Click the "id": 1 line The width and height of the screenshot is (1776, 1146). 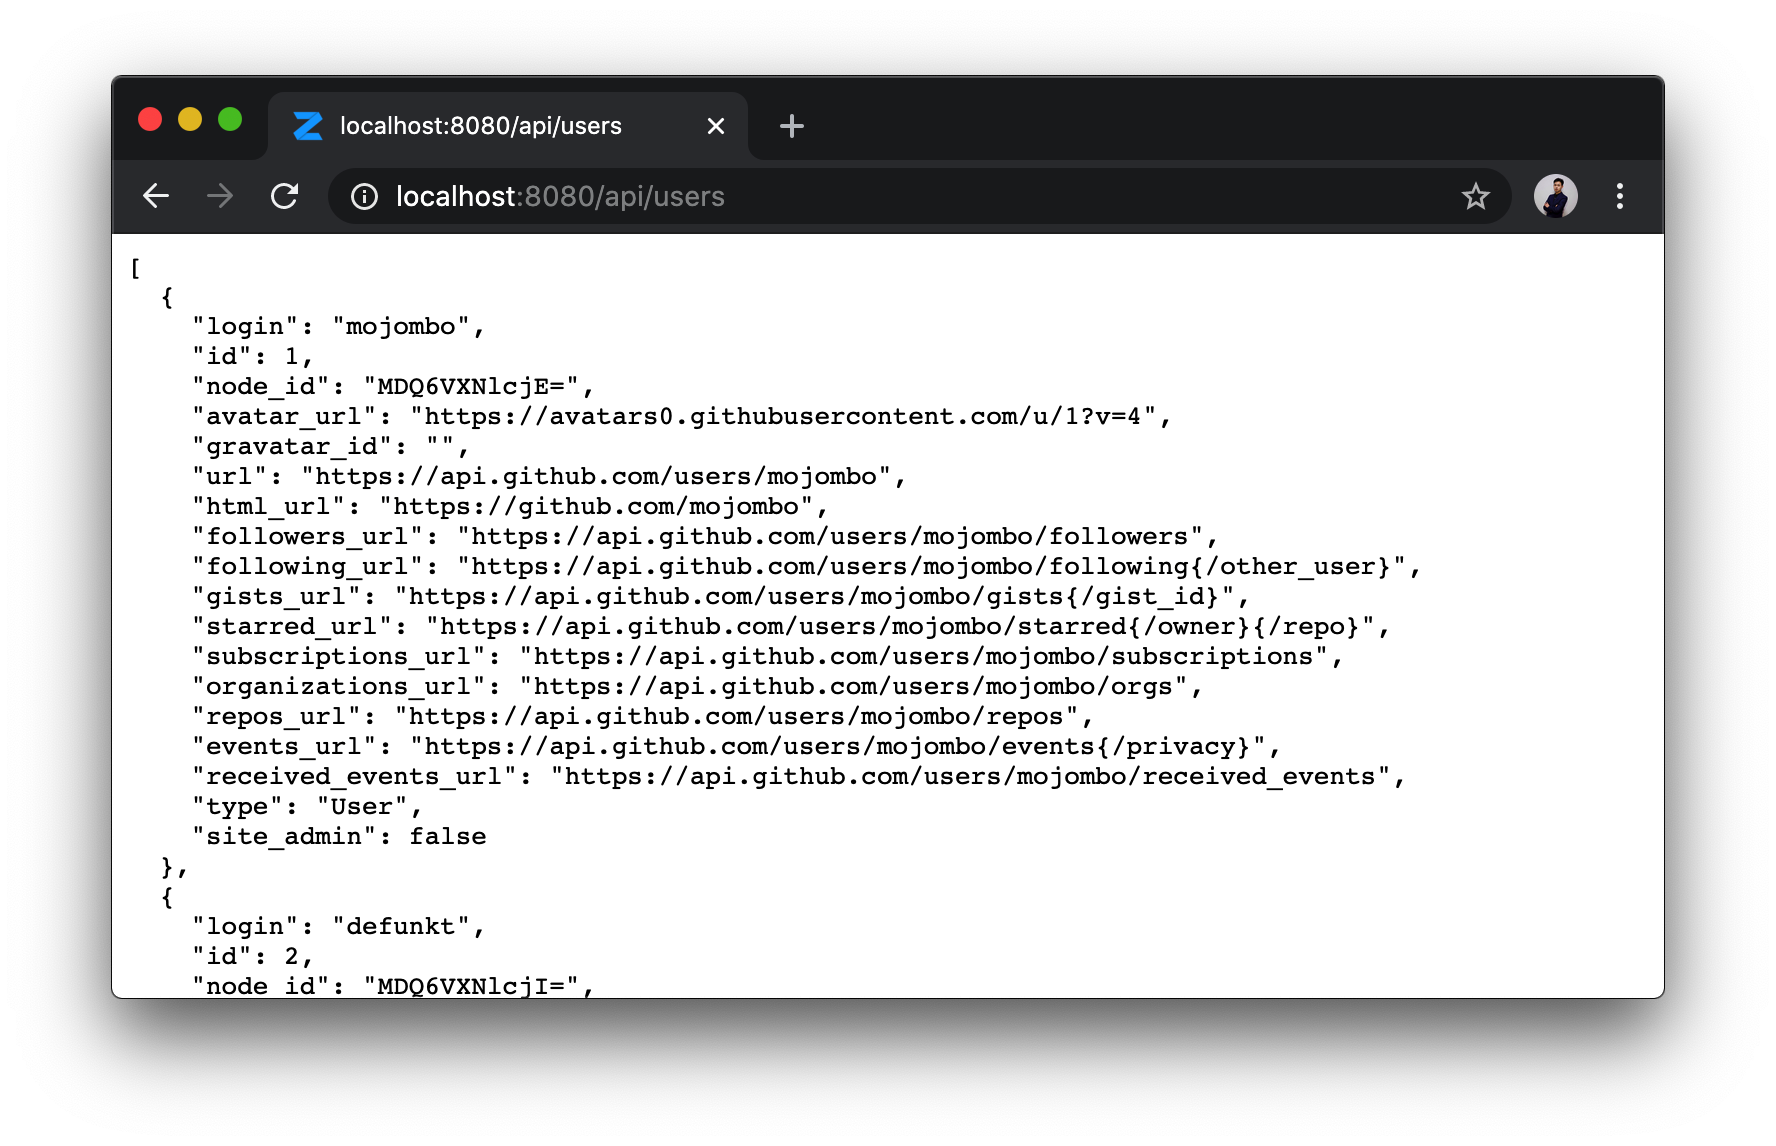coord(253,357)
